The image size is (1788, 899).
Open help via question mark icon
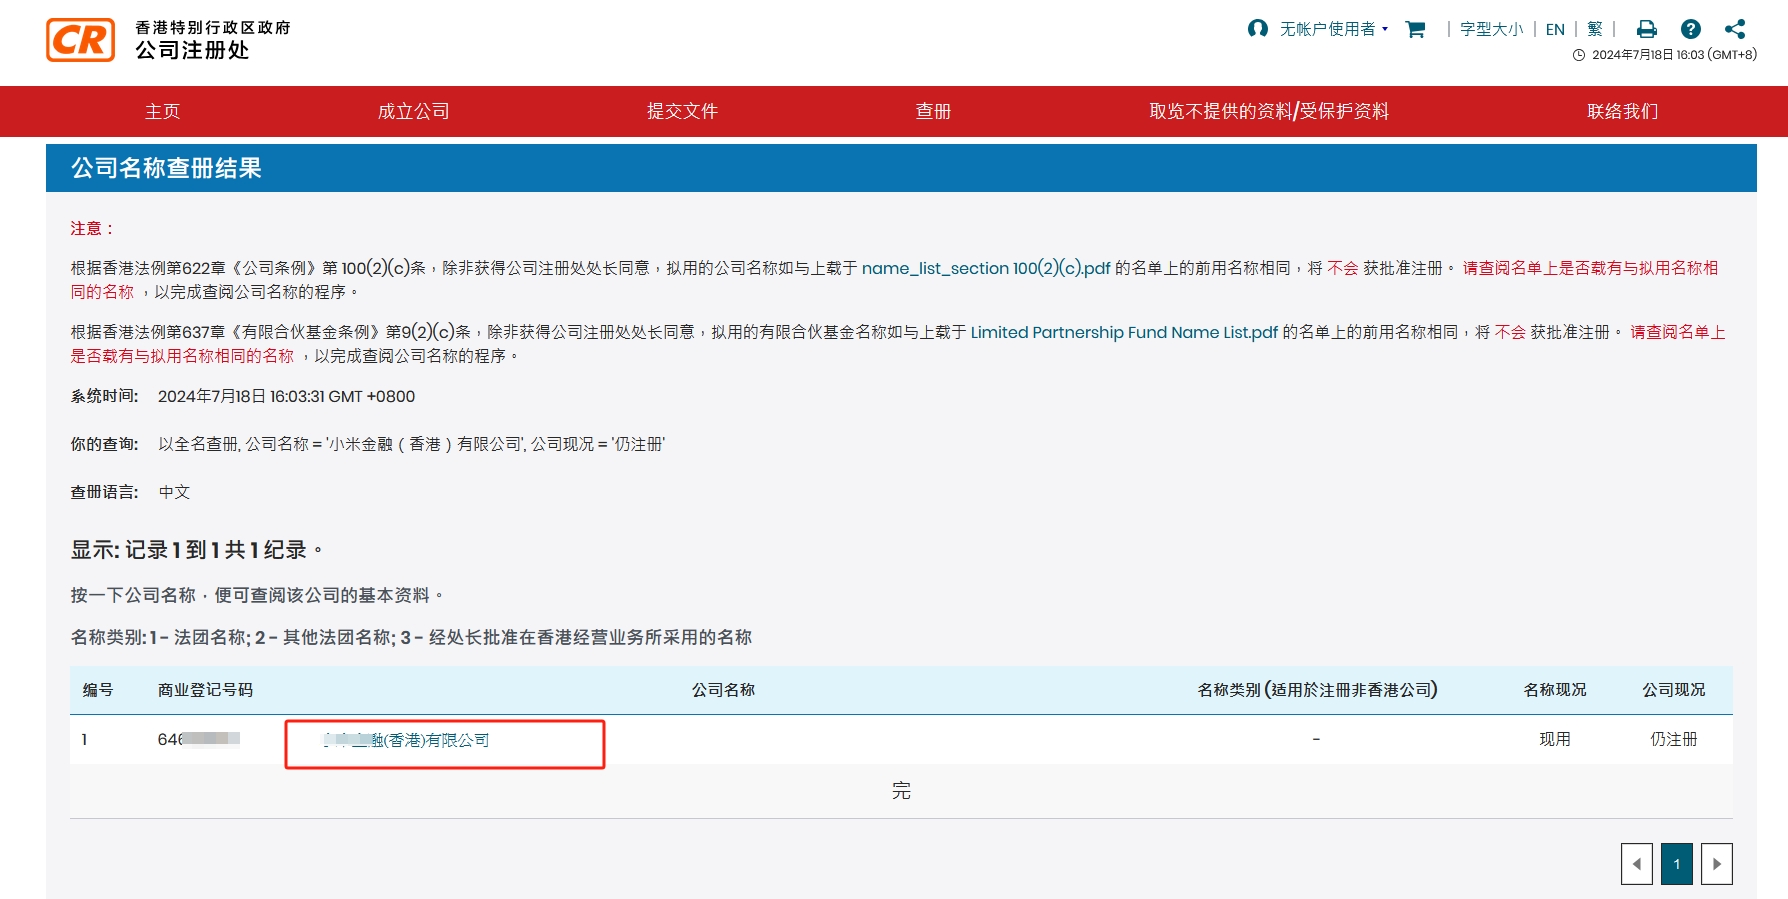click(1690, 29)
